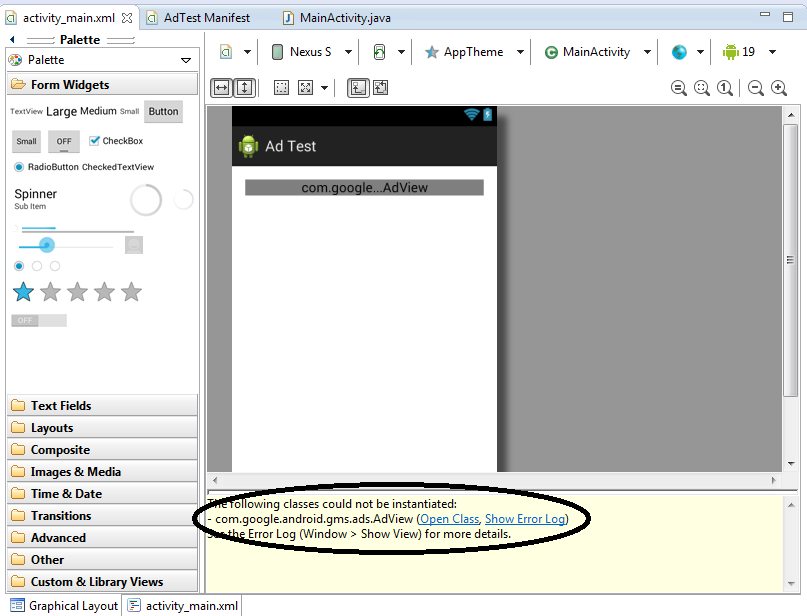Image resolution: width=807 pixels, height=616 pixels.
Task: Toggle the OFF ToggleButton widget
Action: click(x=64, y=142)
